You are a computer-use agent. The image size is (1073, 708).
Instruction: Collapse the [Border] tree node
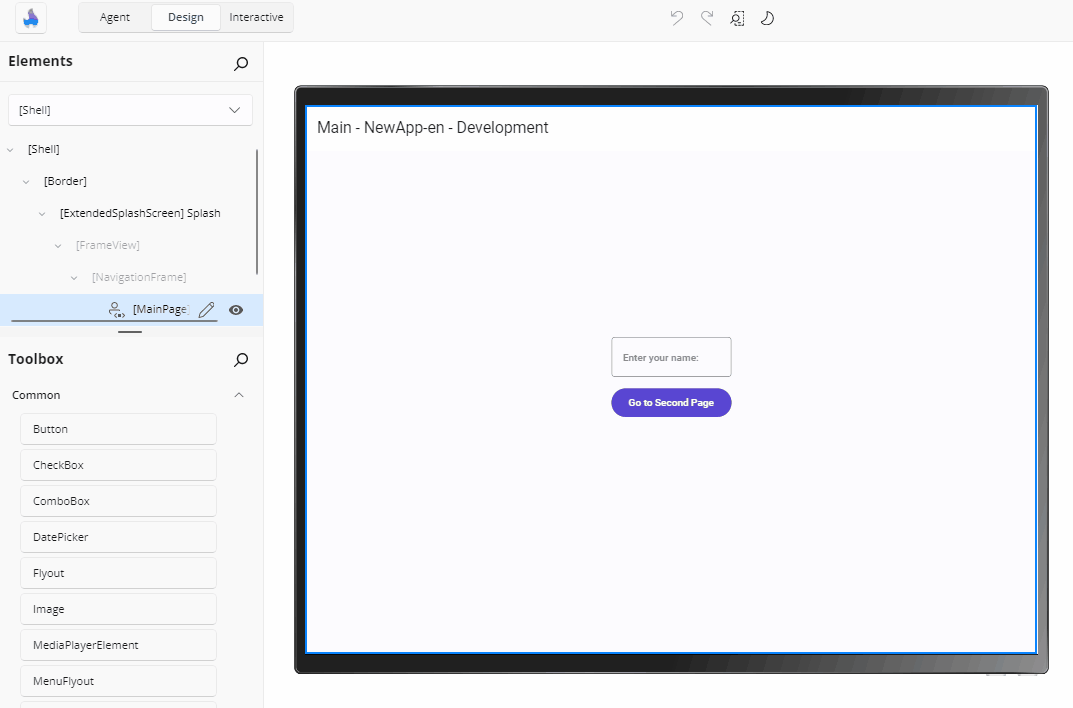[x=26, y=181]
